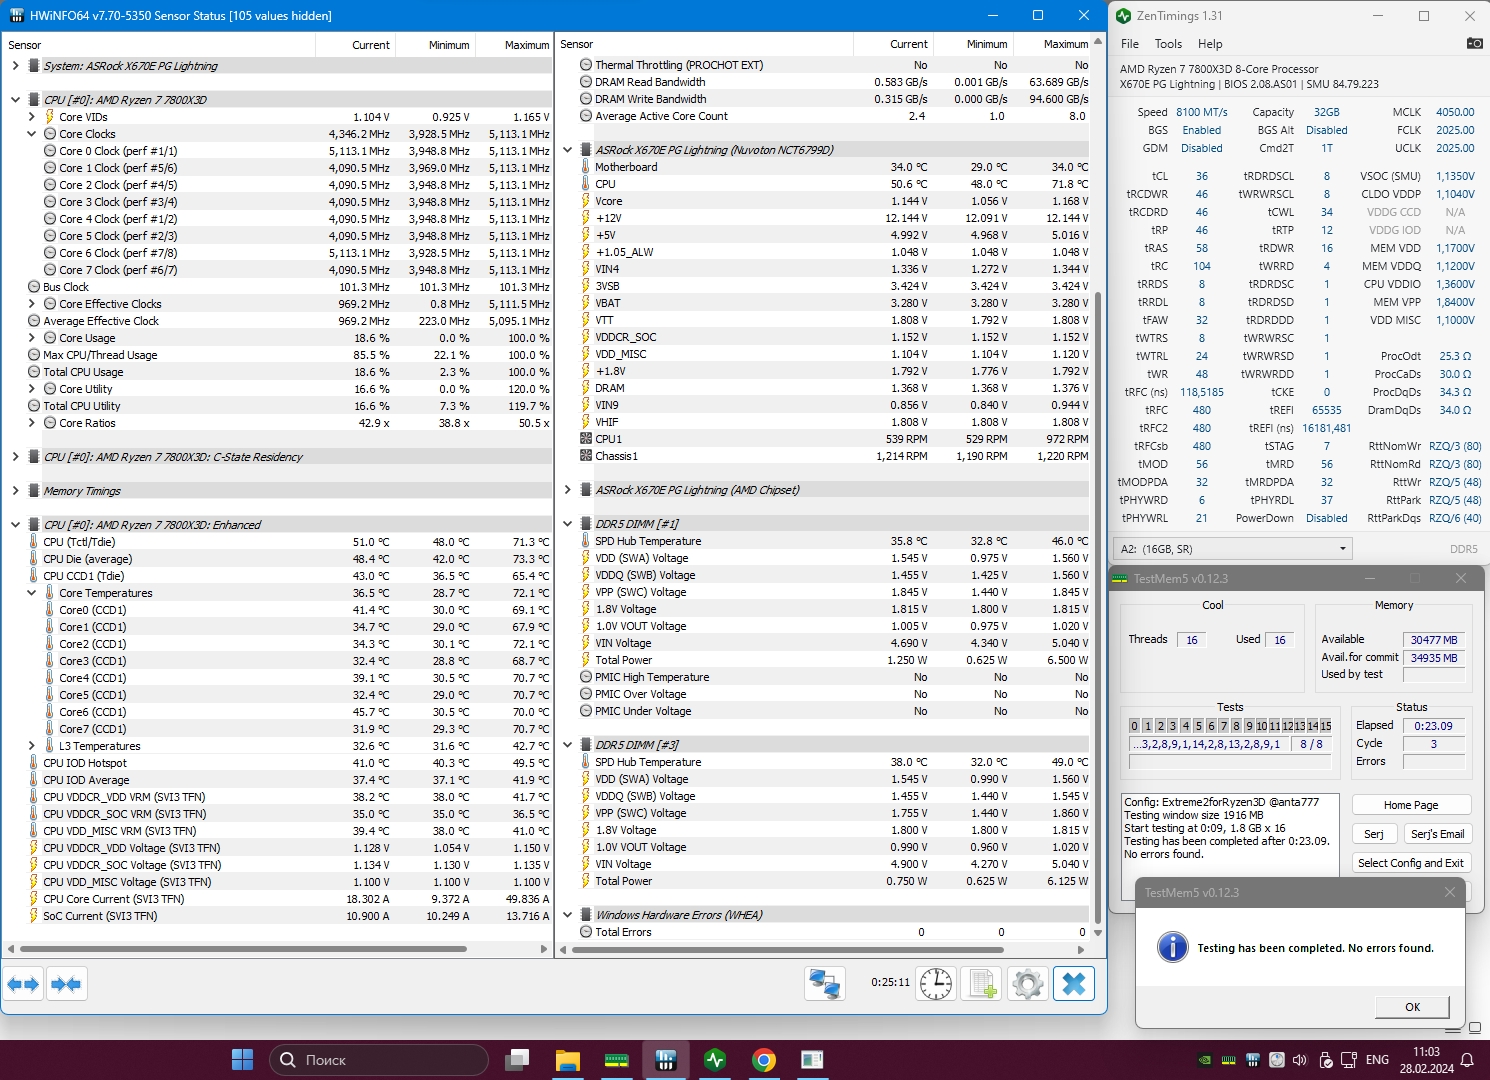Click the clock and date in the taskbar
The width and height of the screenshot is (1490, 1080).
pyautogui.click(x=1426, y=1060)
